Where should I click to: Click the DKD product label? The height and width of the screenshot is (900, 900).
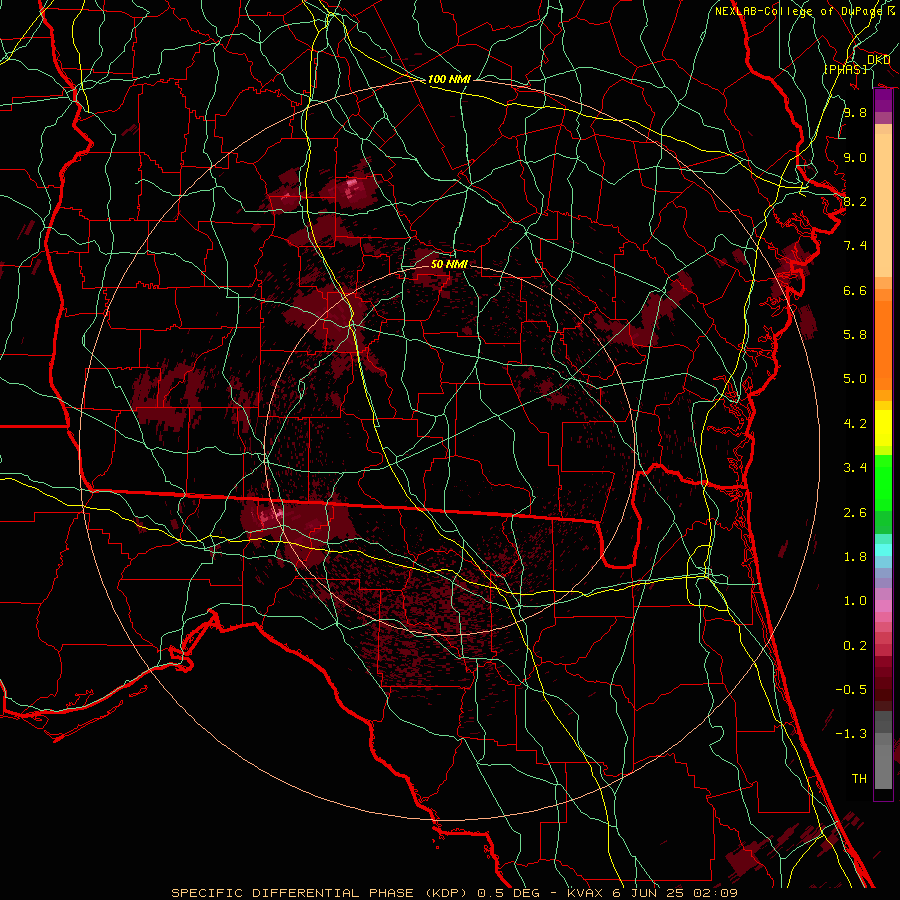(x=879, y=60)
